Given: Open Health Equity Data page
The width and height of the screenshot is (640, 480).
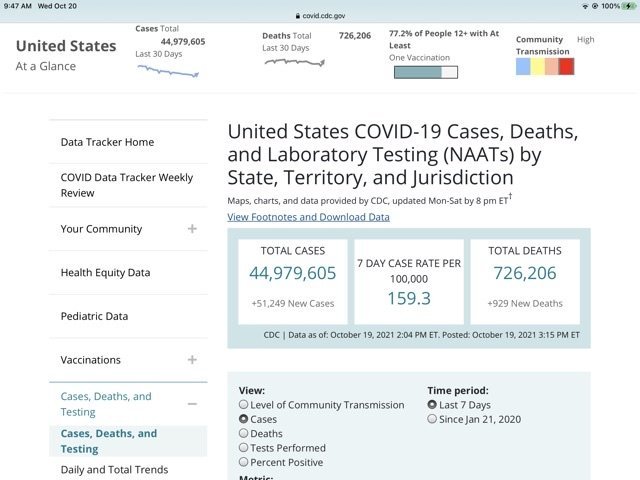Looking at the screenshot, I should point(105,273).
